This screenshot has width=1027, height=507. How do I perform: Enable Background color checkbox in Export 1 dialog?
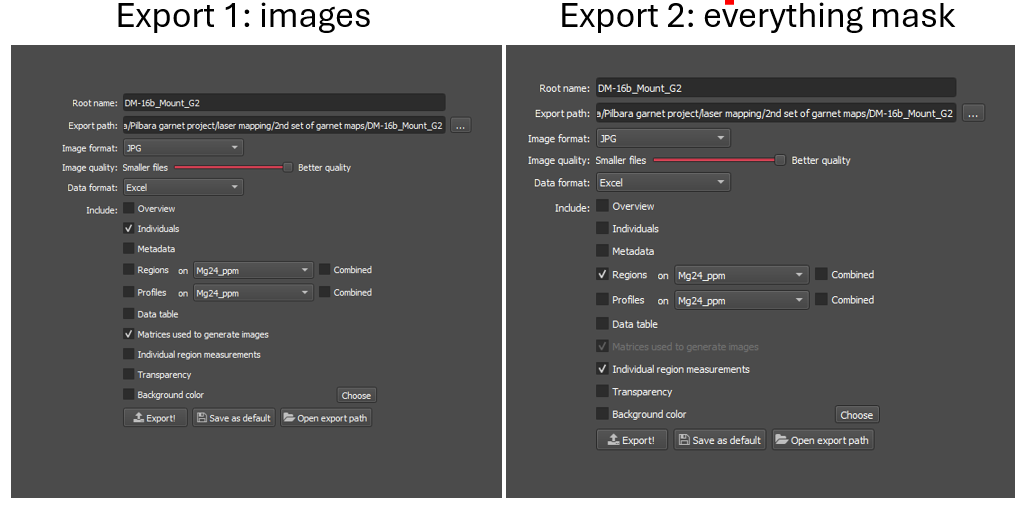pyautogui.click(x=129, y=395)
